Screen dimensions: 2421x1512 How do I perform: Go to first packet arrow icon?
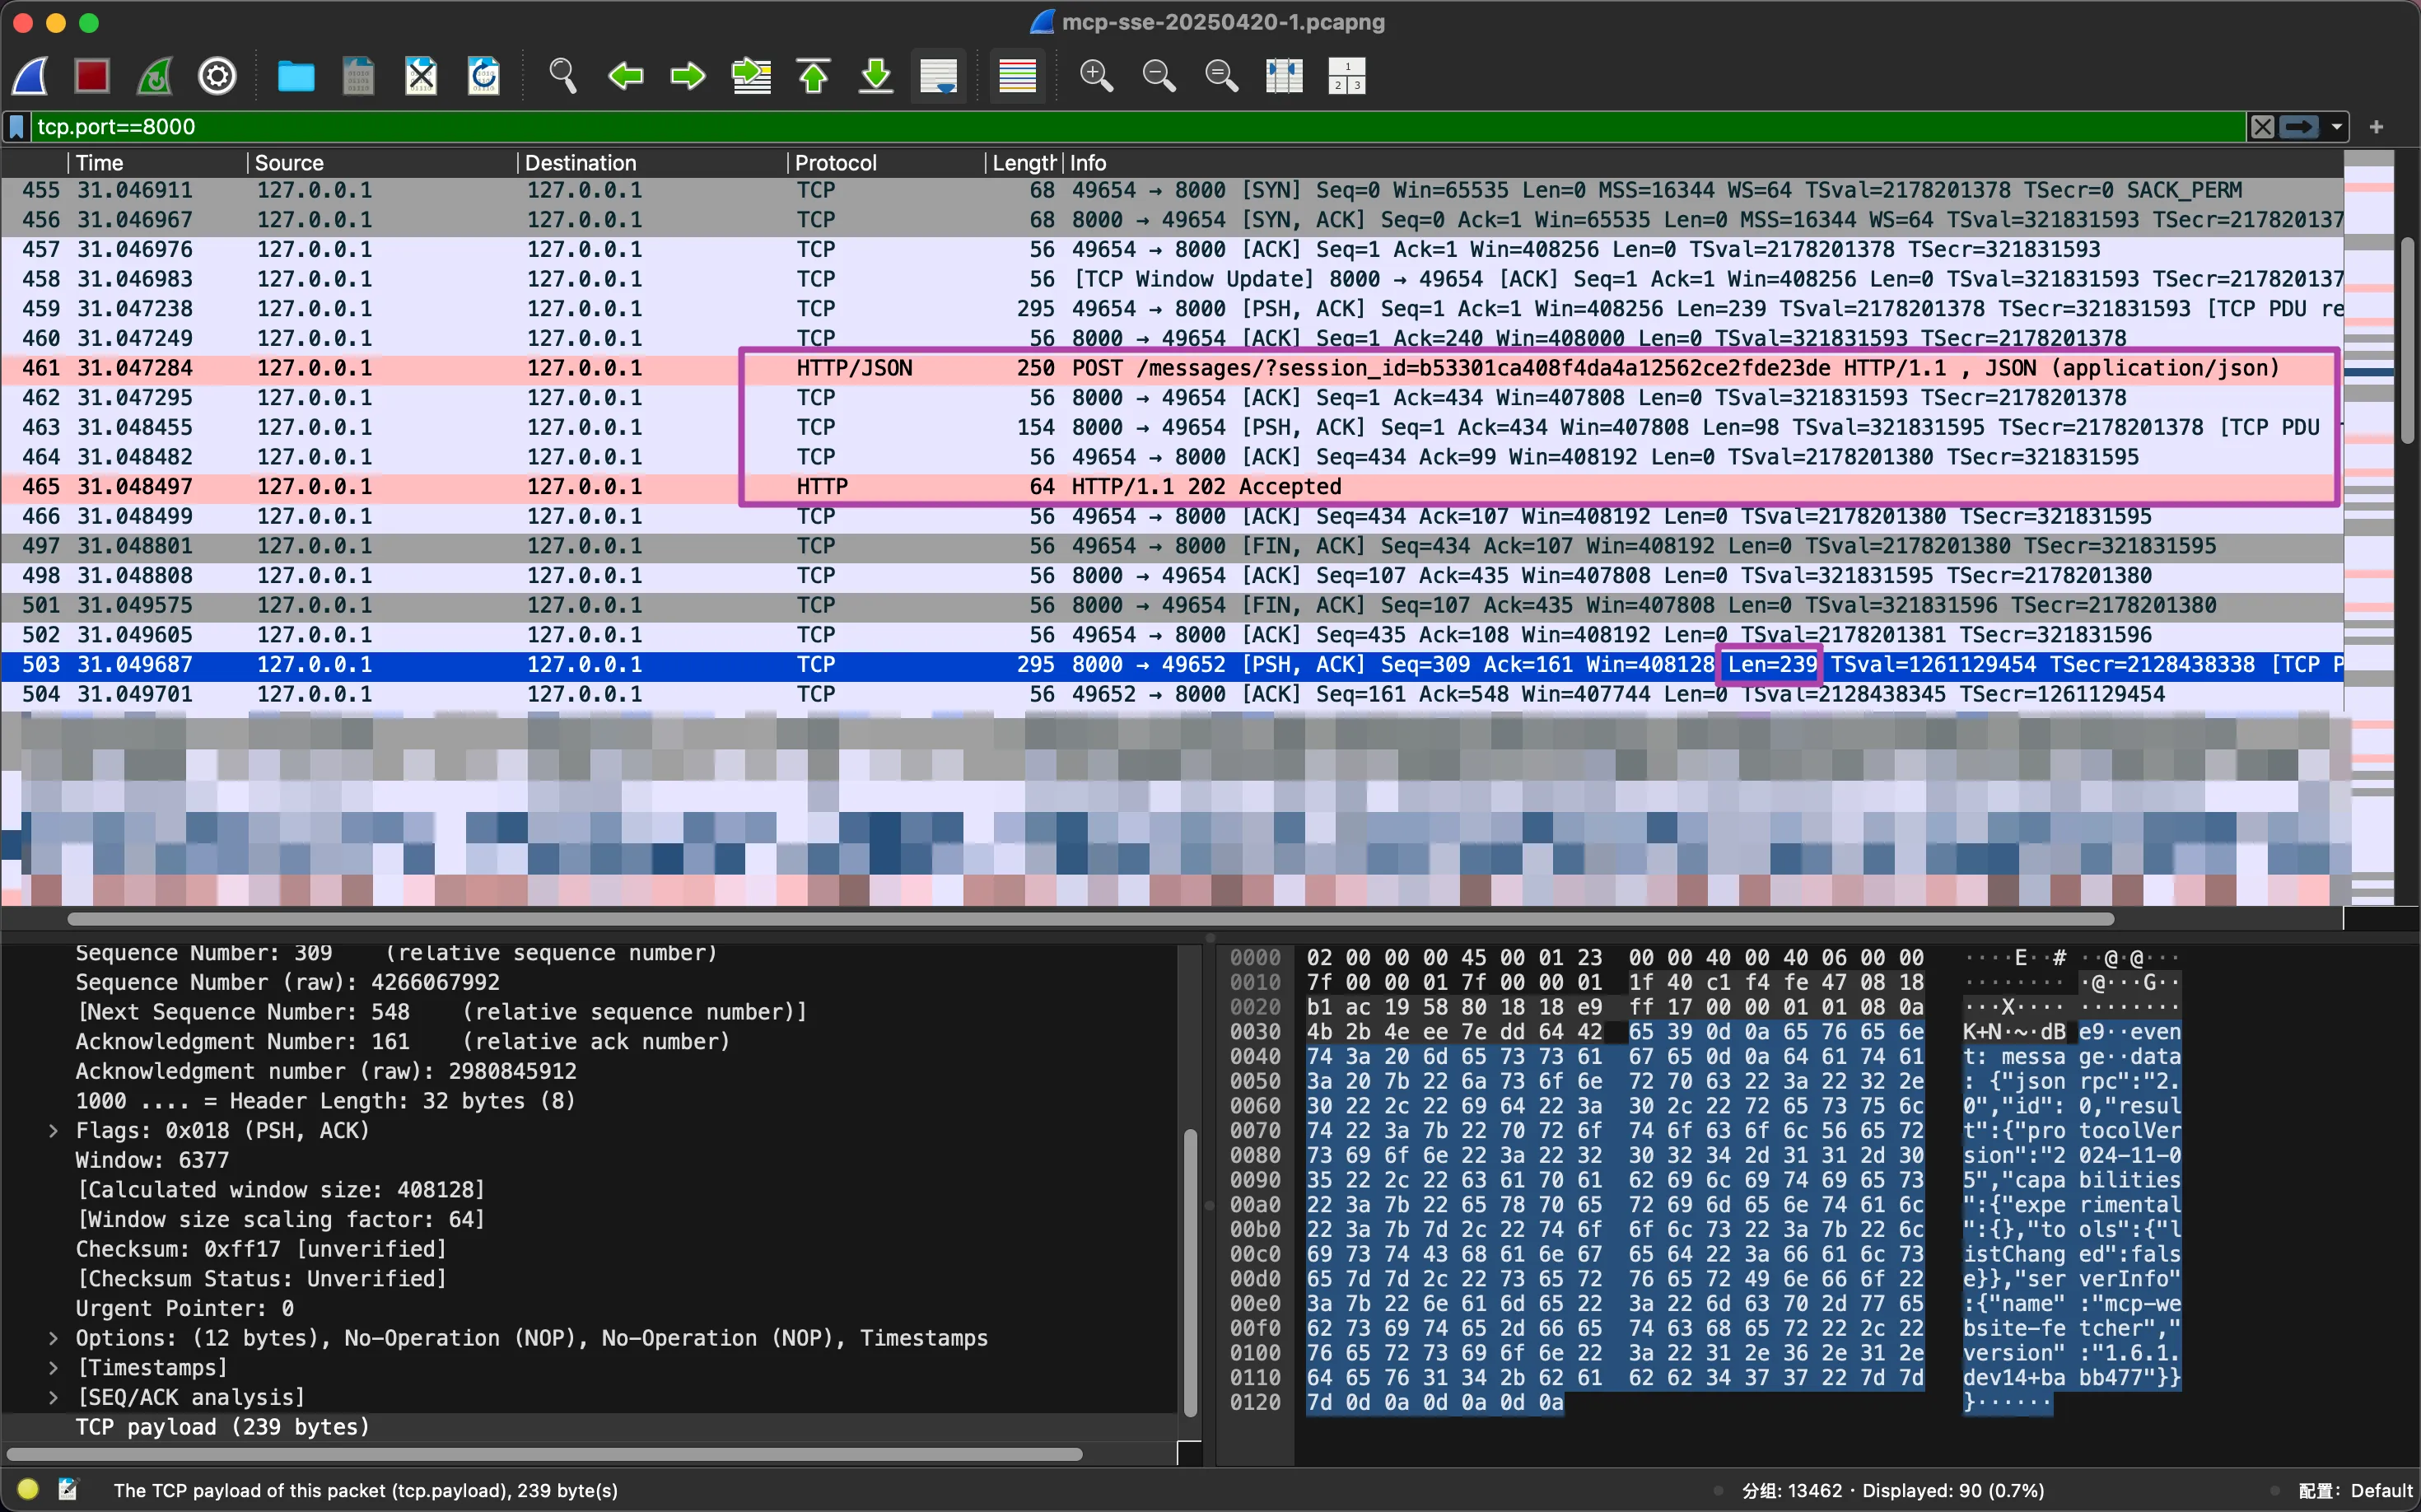pos(814,76)
